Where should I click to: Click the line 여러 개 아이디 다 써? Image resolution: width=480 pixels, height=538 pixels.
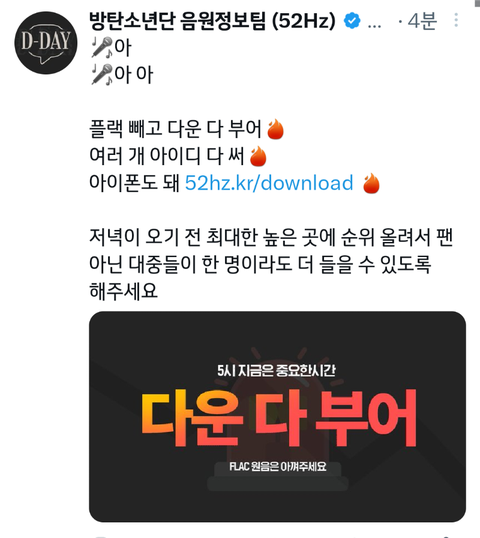[167, 156]
